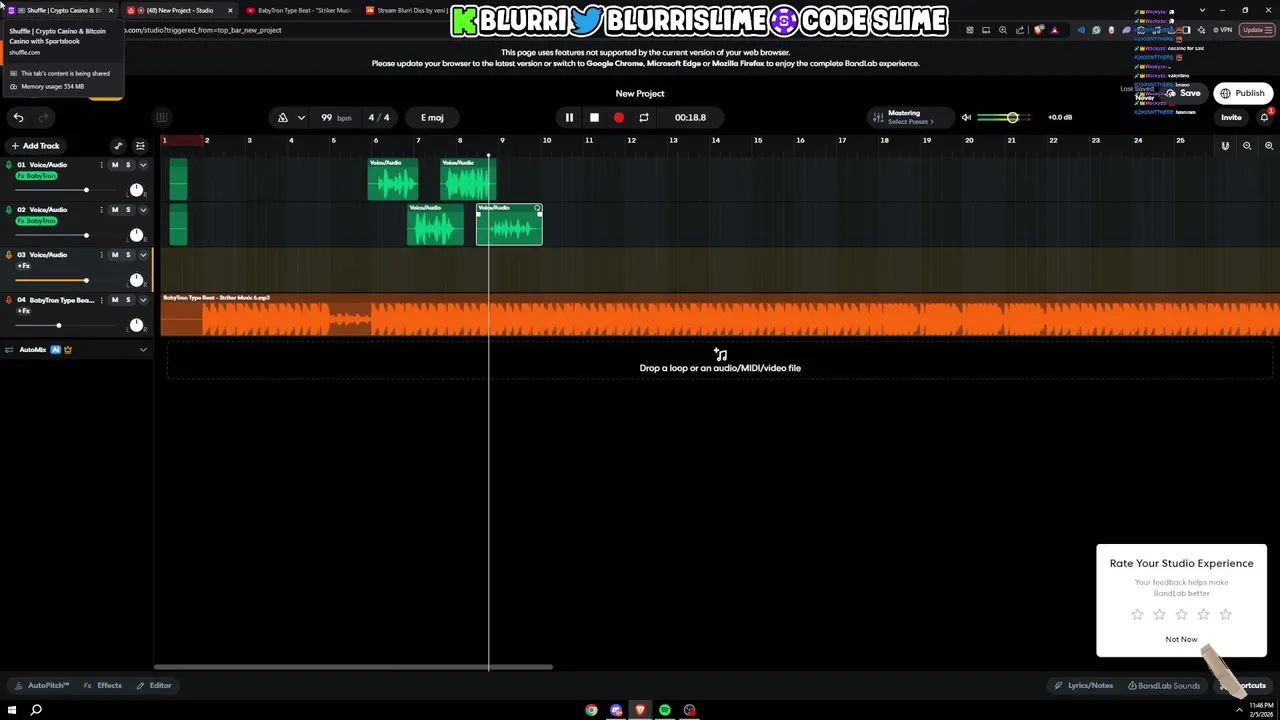Click Spotify icon in Windows taskbar
The height and width of the screenshot is (720, 1280).
(x=665, y=710)
